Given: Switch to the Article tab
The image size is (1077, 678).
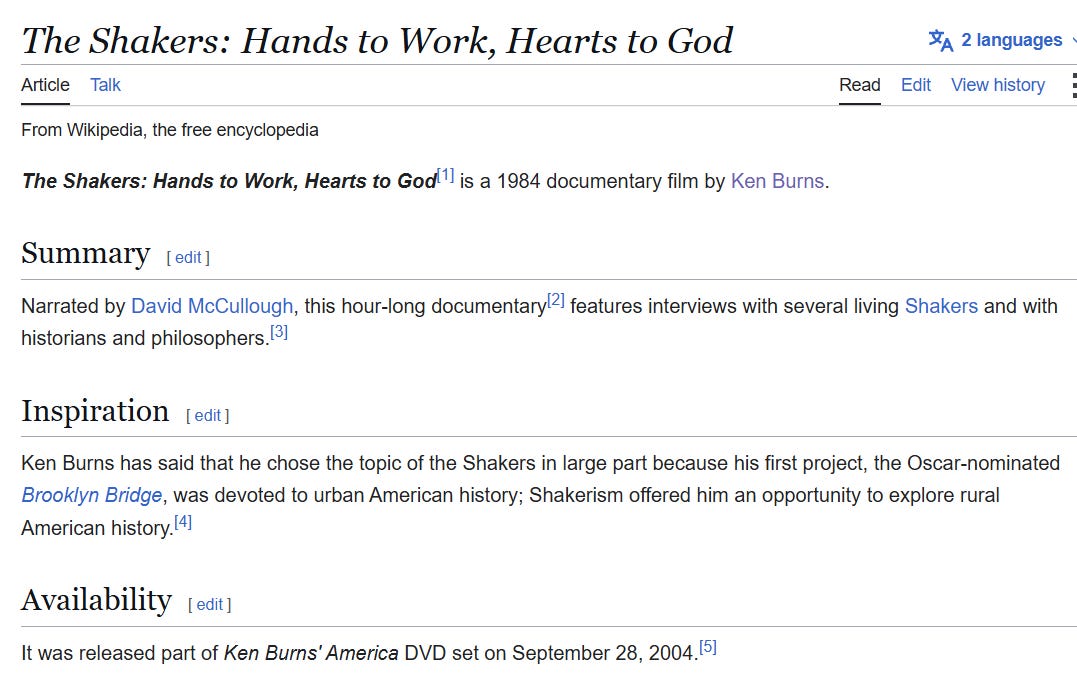Looking at the screenshot, I should coord(45,85).
